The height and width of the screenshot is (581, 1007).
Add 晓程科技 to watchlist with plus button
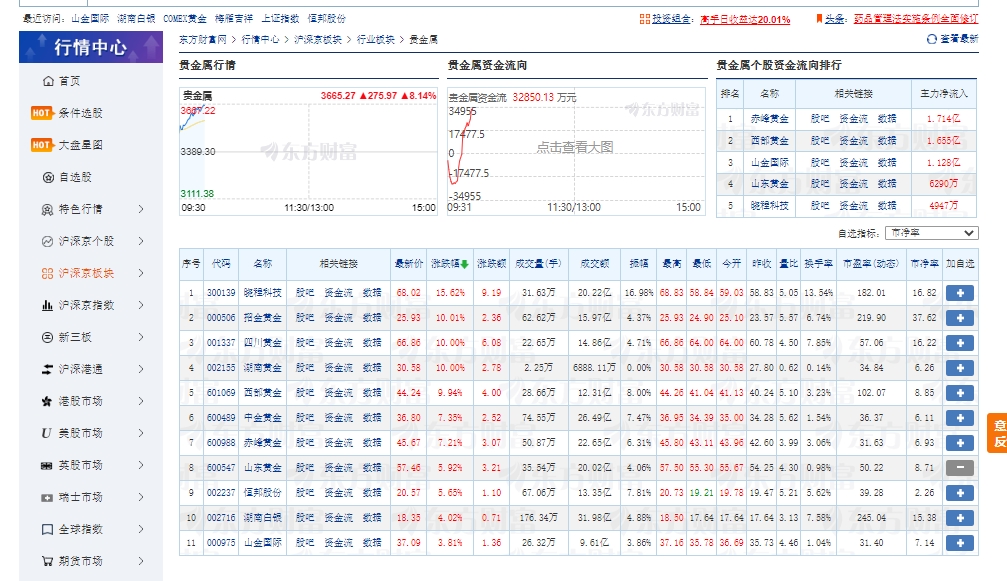point(960,293)
